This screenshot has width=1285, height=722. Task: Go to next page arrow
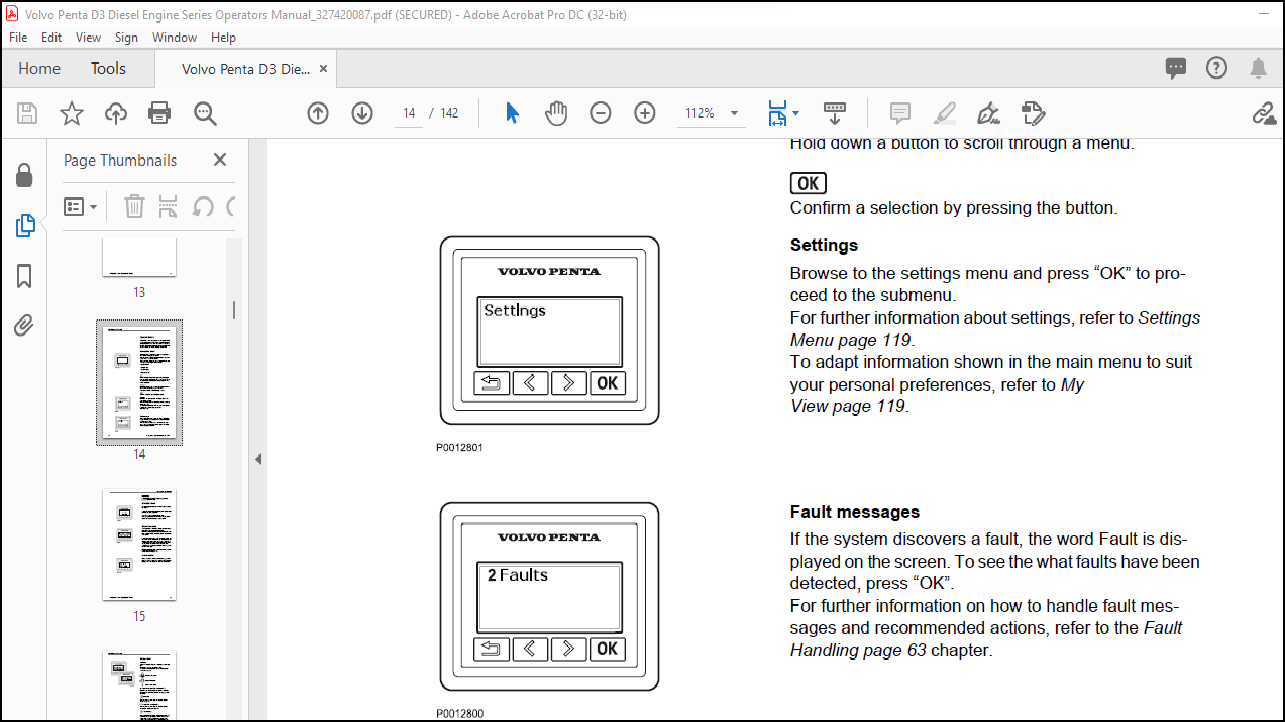tap(362, 113)
